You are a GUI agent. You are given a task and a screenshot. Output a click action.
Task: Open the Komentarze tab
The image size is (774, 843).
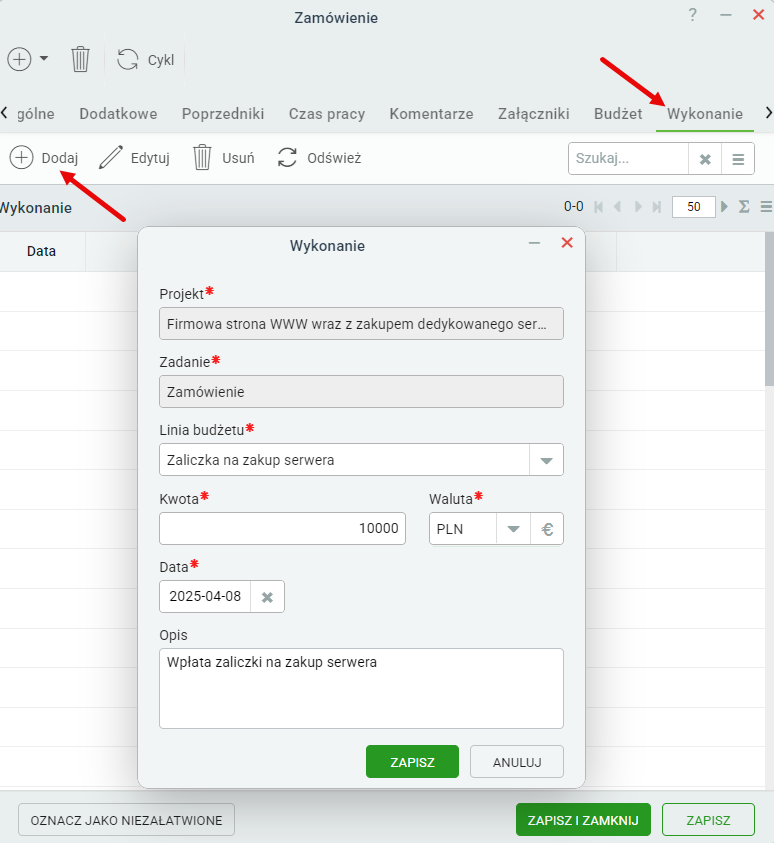(x=432, y=114)
